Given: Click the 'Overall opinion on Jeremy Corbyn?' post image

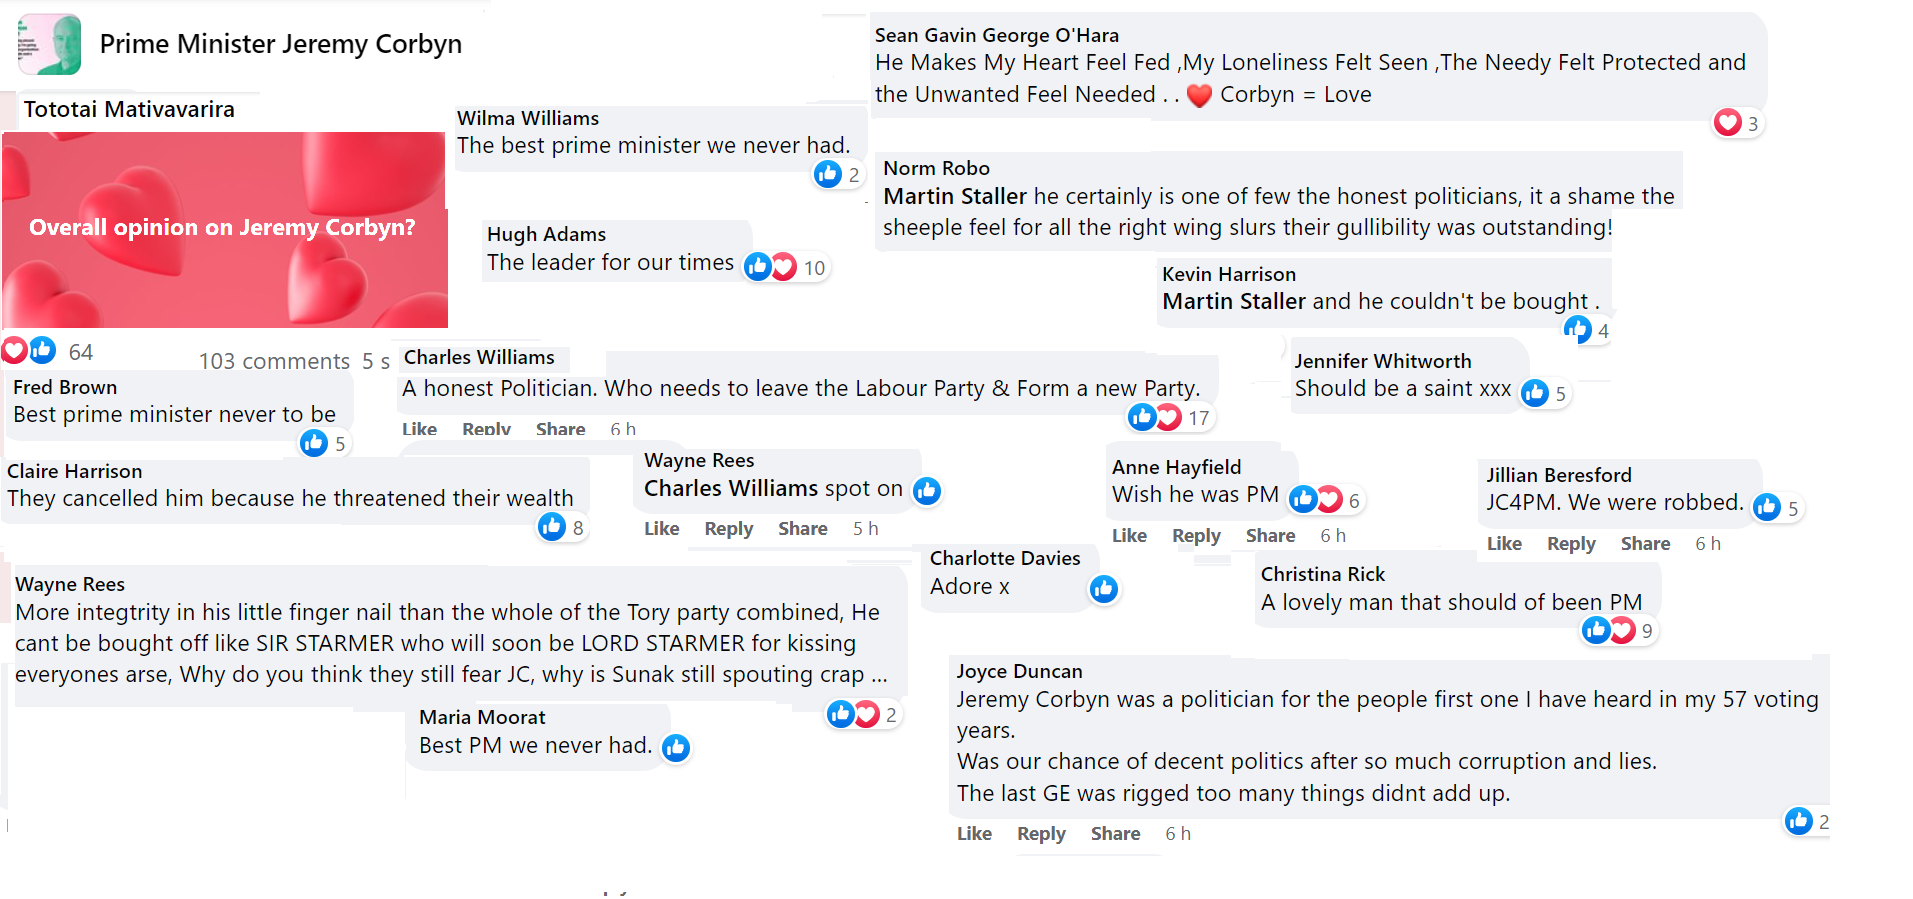Looking at the screenshot, I should [x=224, y=229].
